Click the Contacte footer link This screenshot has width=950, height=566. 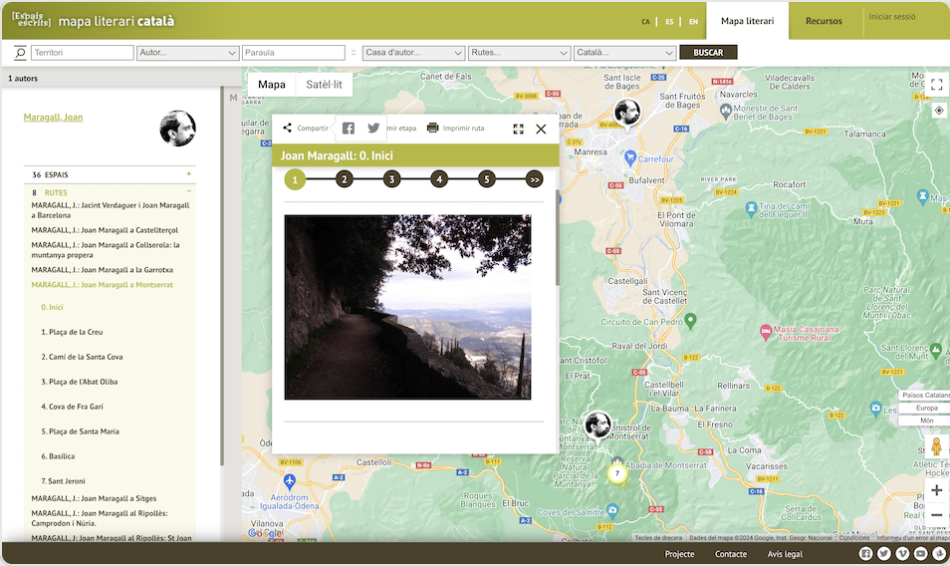coord(731,554)
